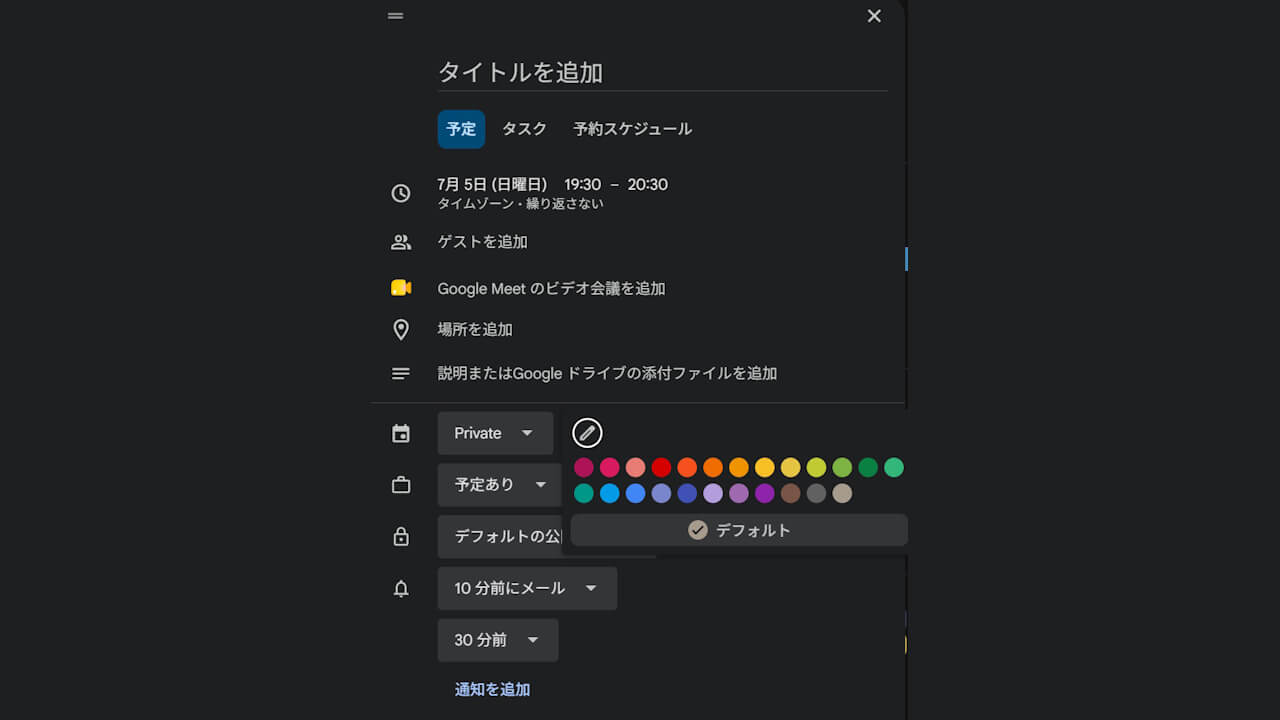Pick the teal swatch starting the second row
Viewport: 1280px width, 720px height.
584,493
